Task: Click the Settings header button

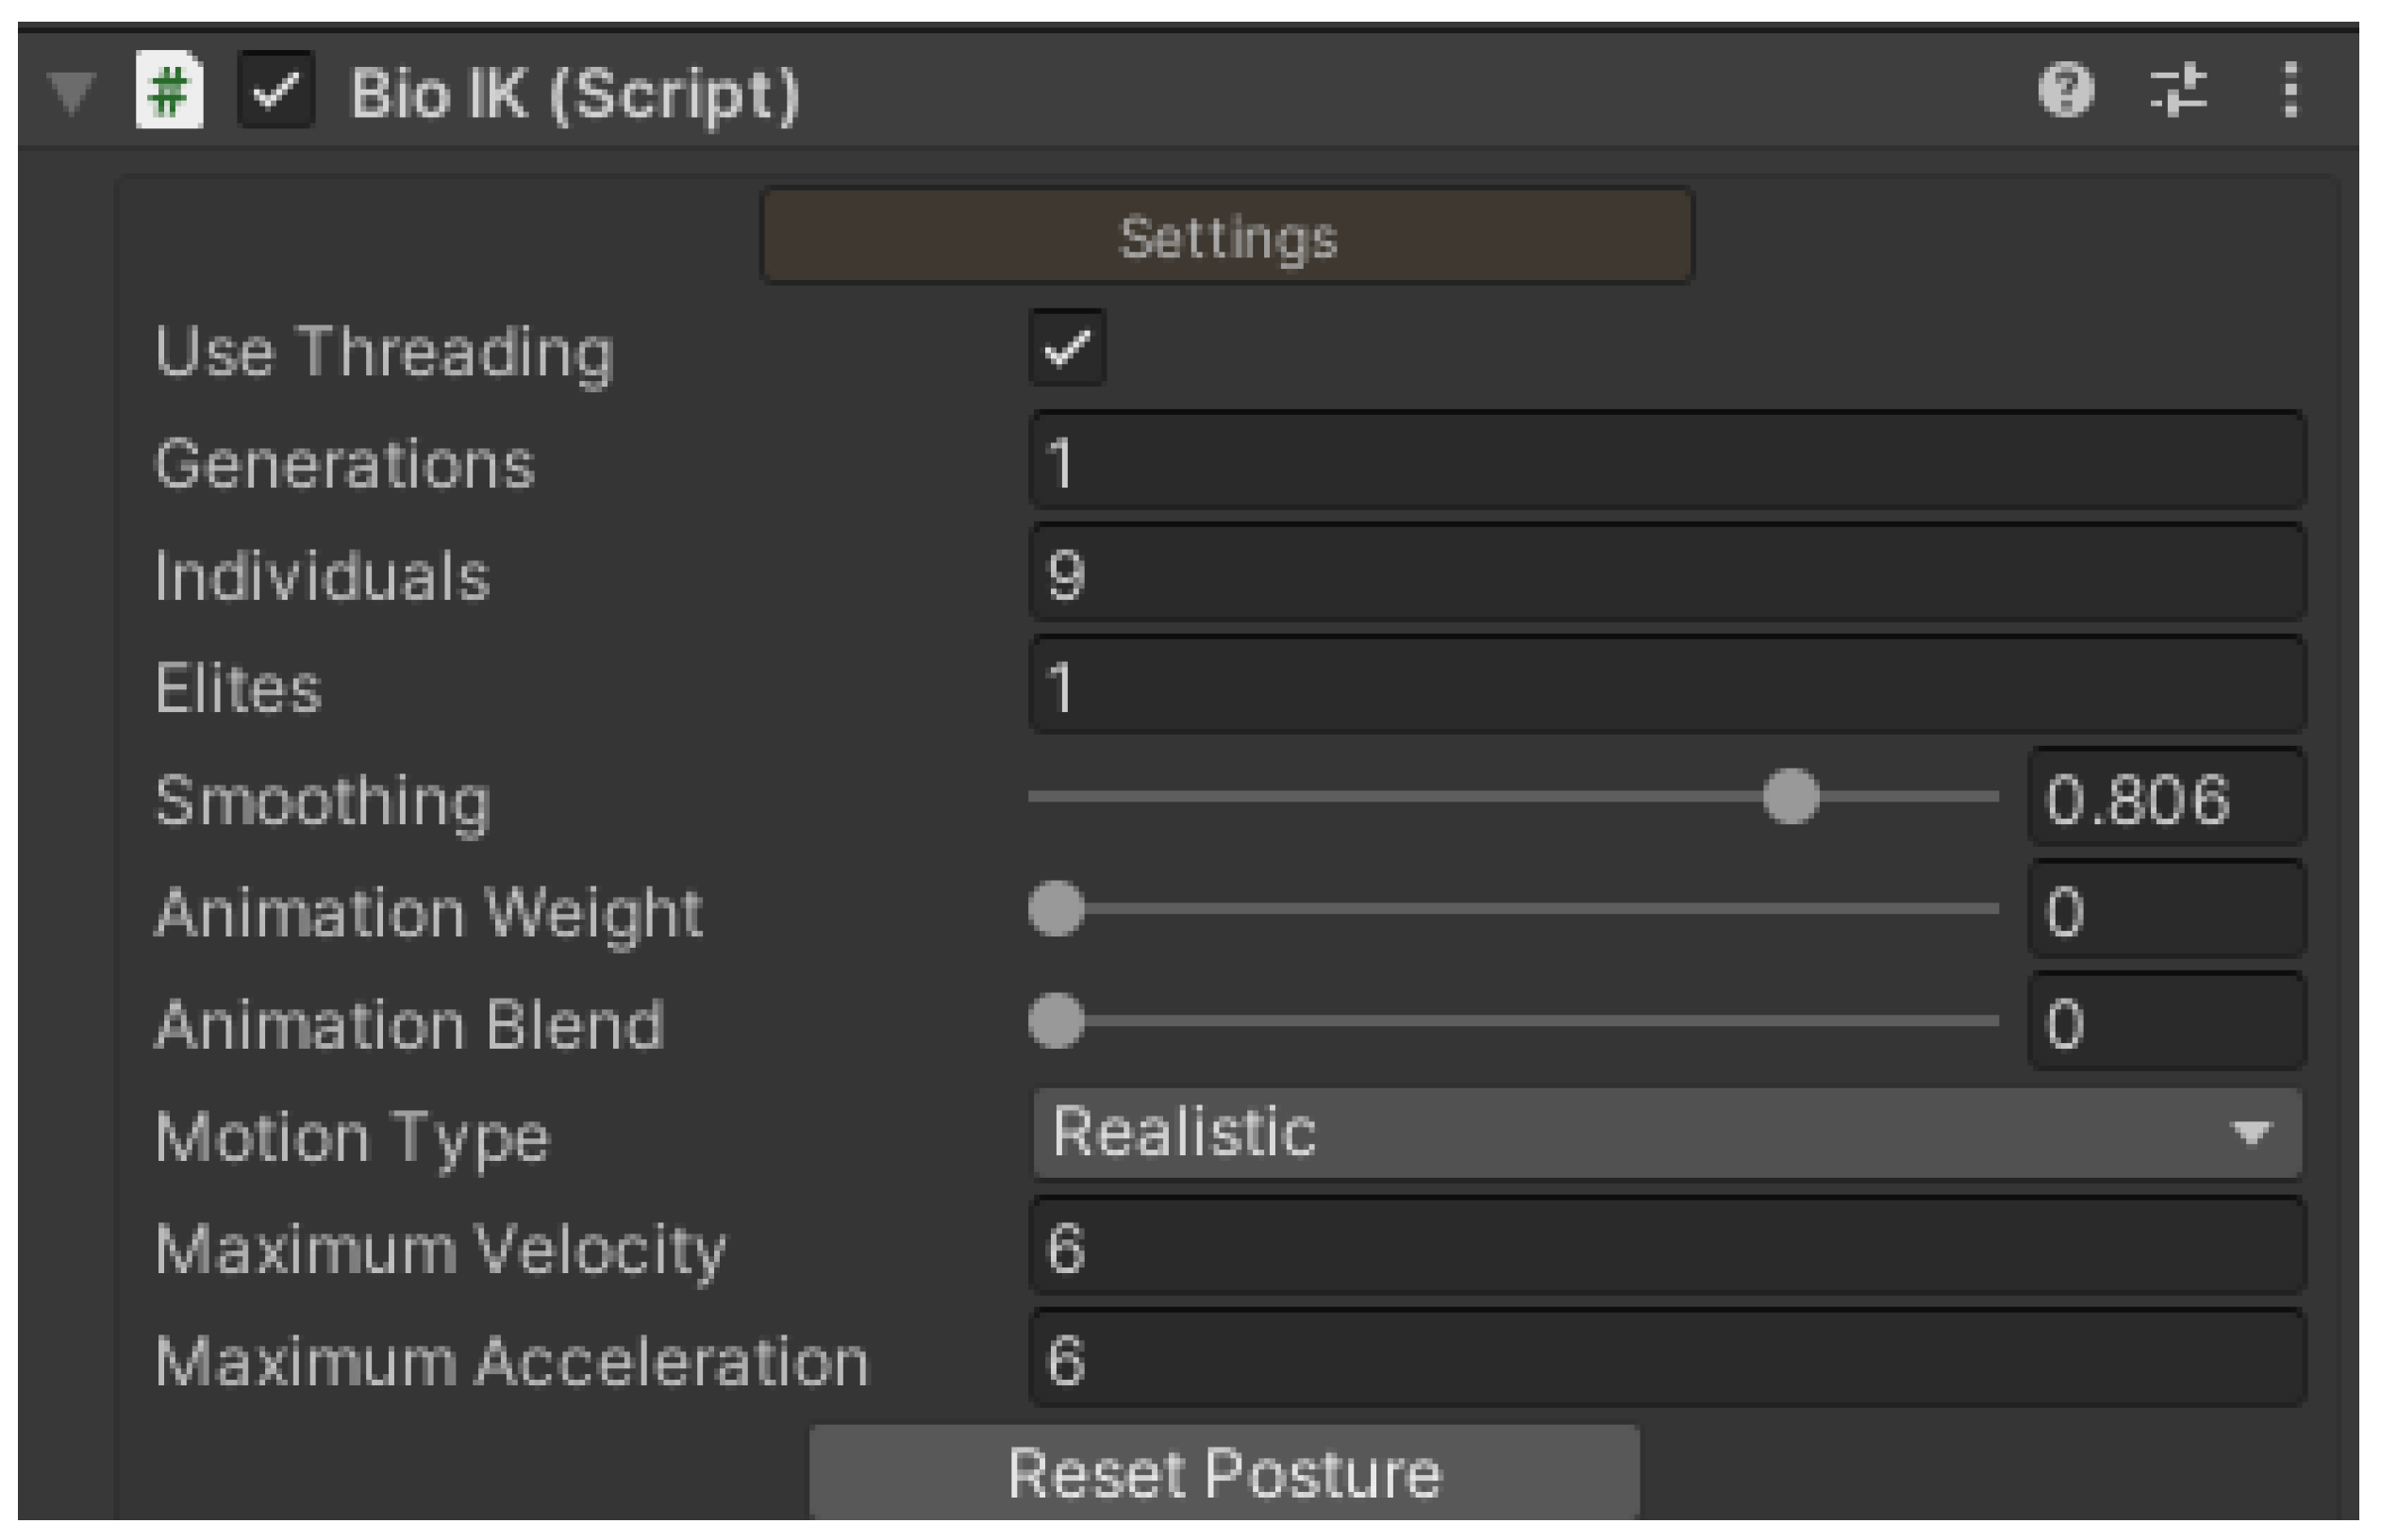Action: click(x=1227, y=237)
